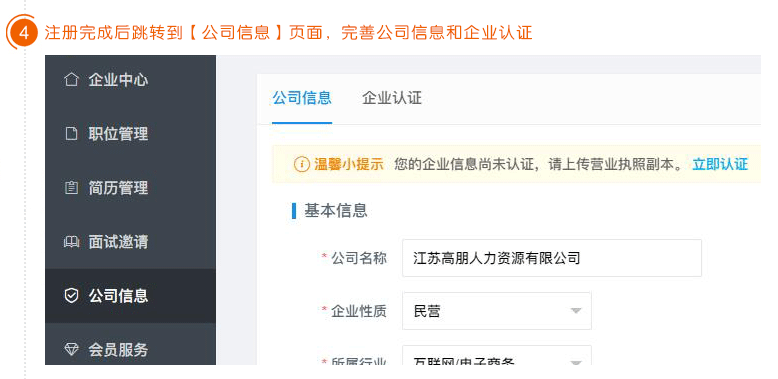Click the document icon beside 职位管理
The height and width of the screenshot is (379, 778).
[71, 134]
